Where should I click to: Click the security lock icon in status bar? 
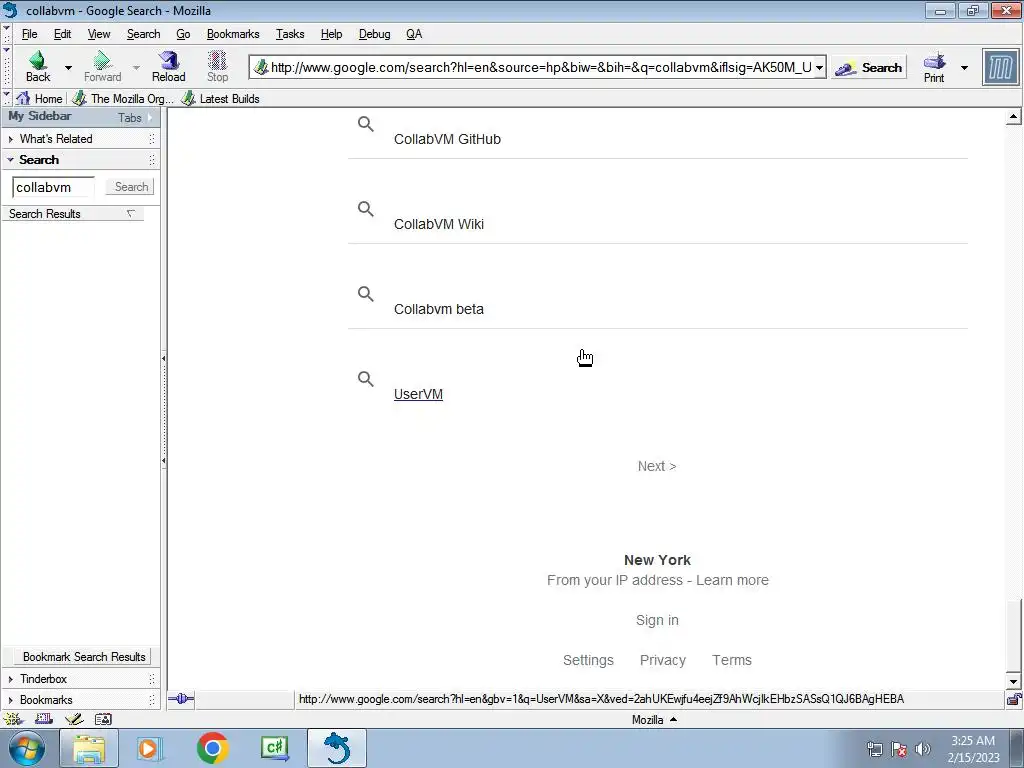[1014, 699]
